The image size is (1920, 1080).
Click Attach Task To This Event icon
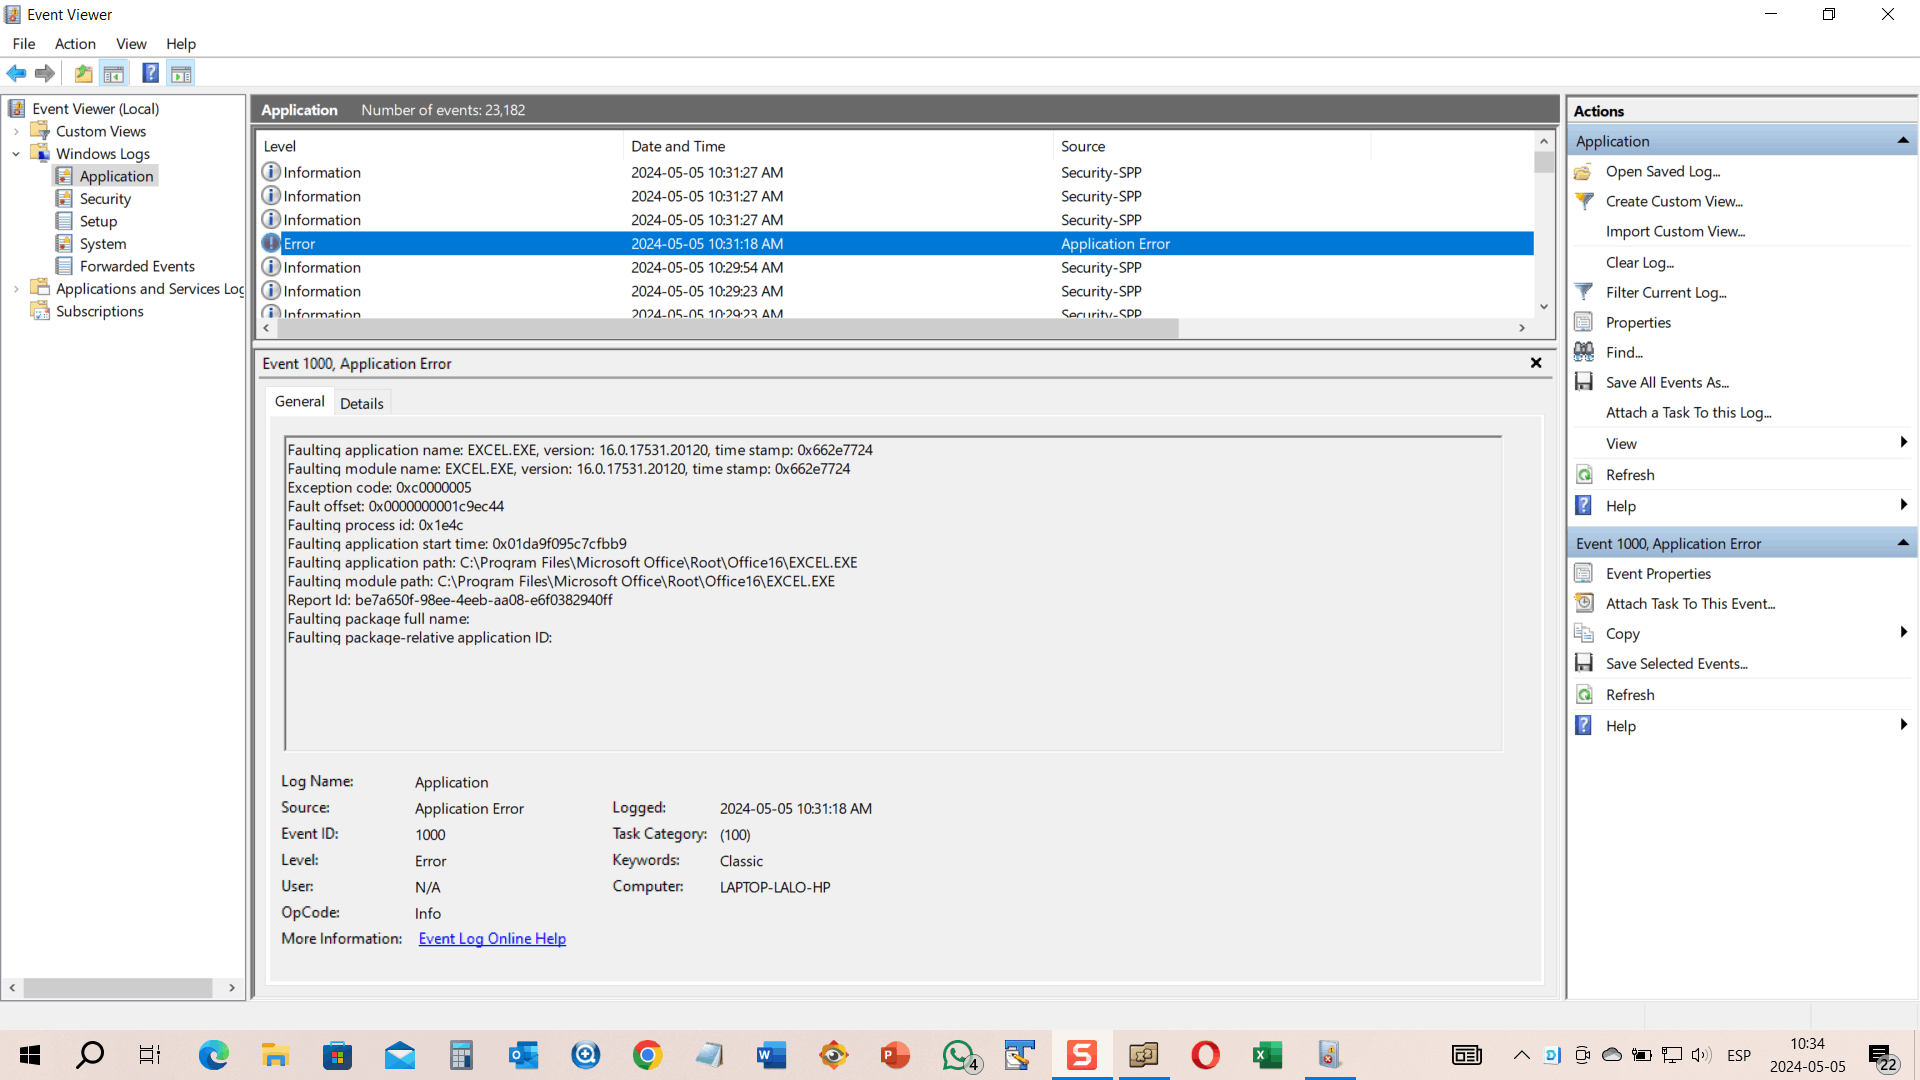pos(1584,603)
